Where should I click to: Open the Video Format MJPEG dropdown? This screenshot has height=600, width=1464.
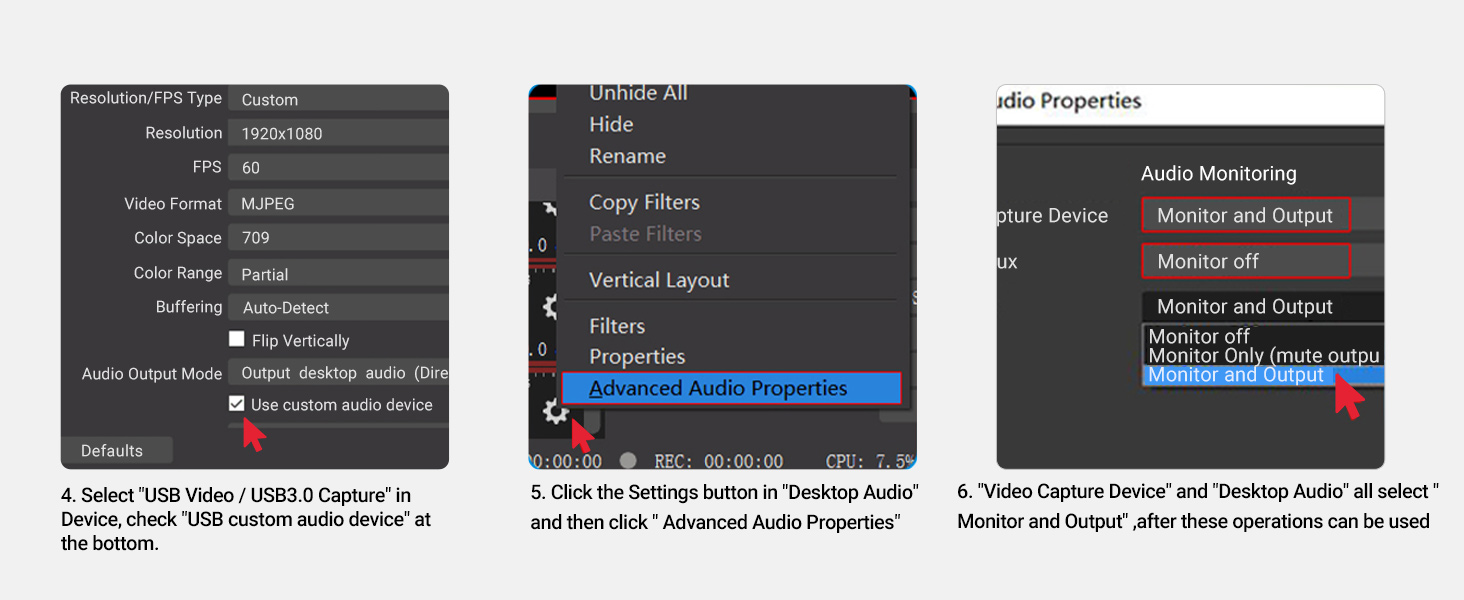pyautogui.click(x=338, y=203)
